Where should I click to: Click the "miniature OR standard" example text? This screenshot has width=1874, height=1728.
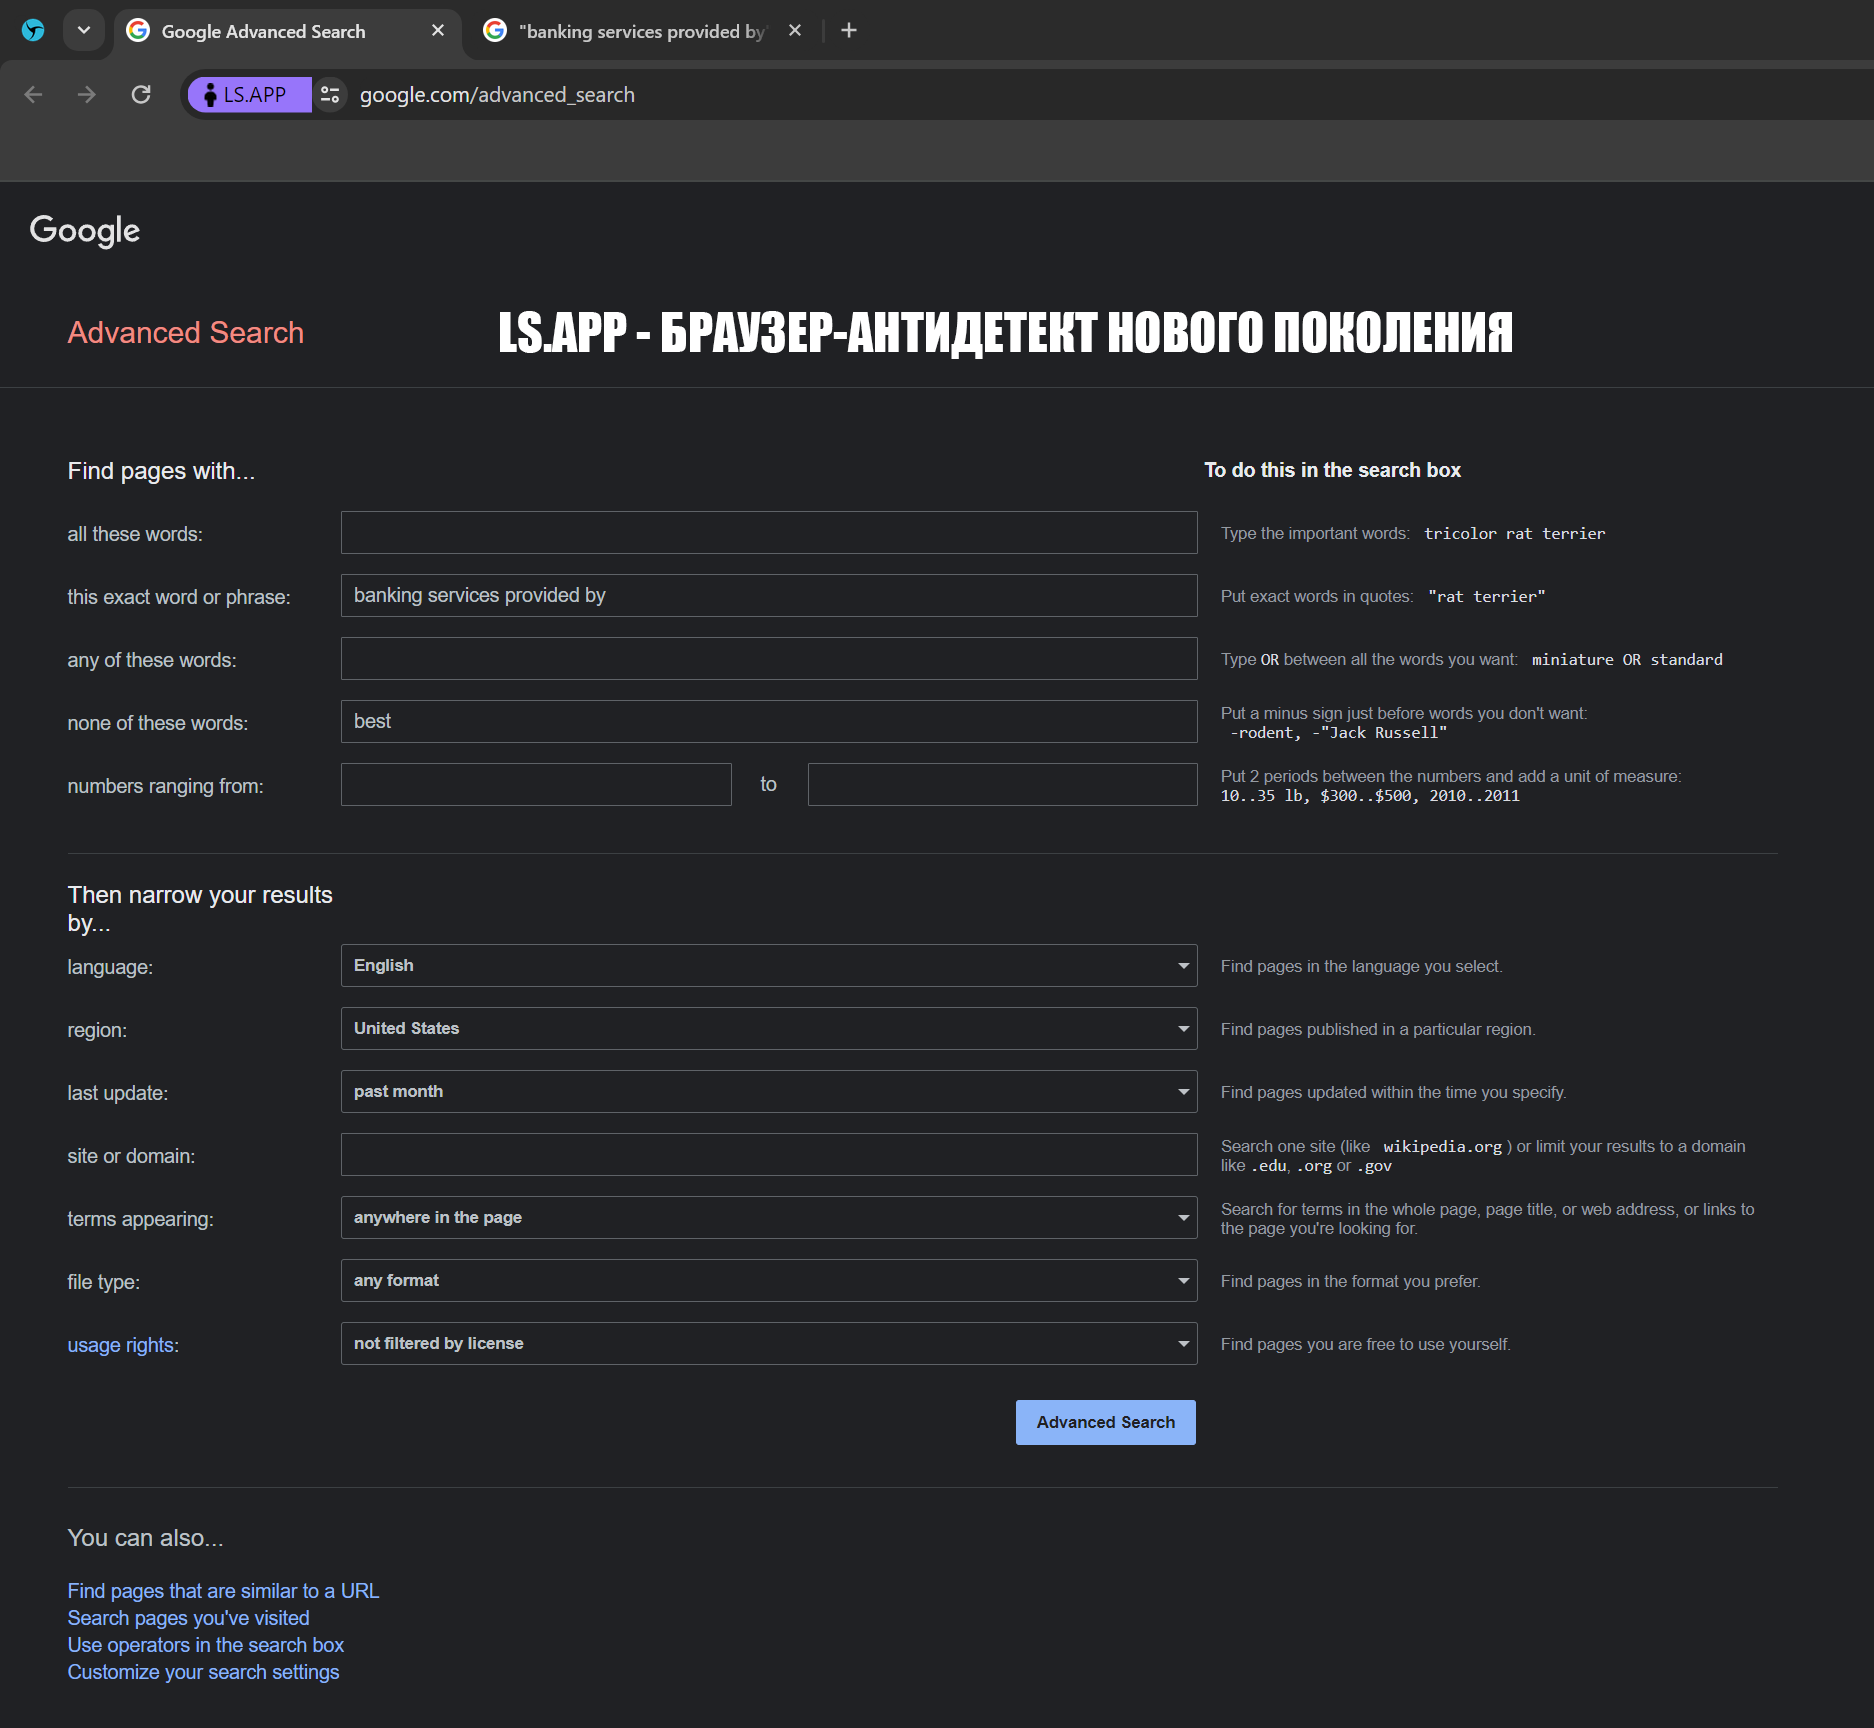[x=1627, y=660]
